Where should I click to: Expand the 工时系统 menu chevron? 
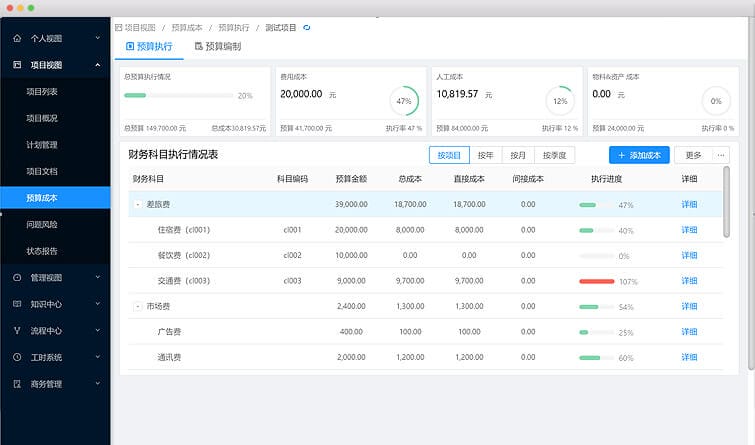tap(98, 357)
